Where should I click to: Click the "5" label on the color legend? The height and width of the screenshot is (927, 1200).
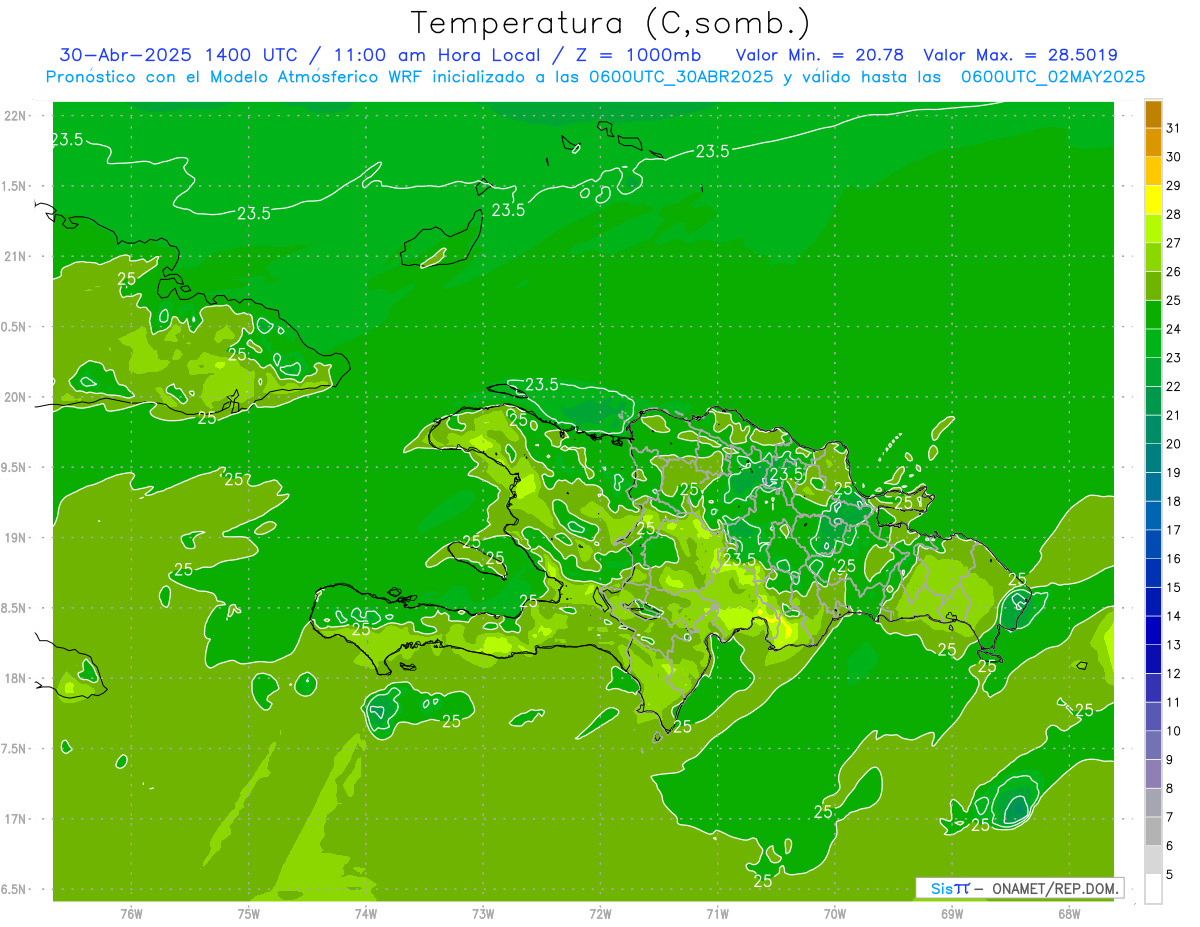click(x=1170, y=875)
